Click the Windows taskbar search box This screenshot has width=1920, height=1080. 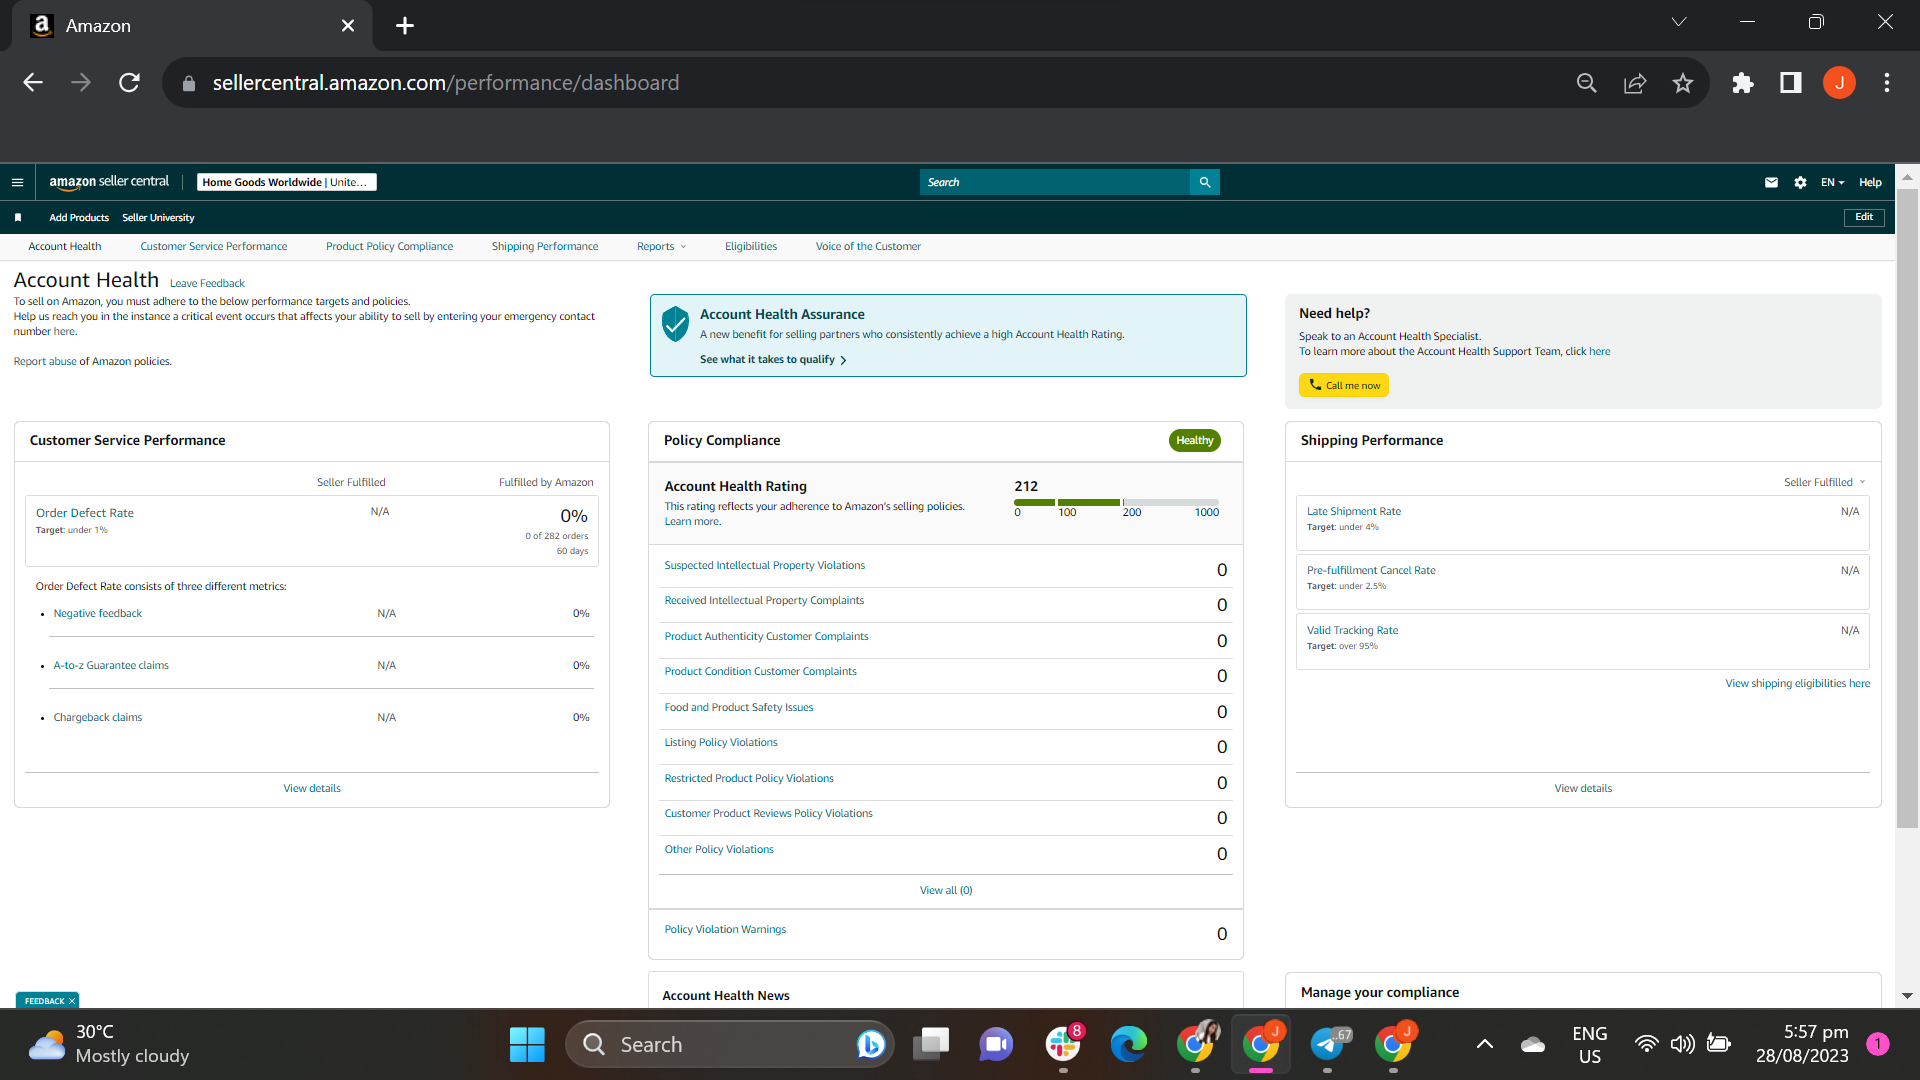[x=730, y=1045]
